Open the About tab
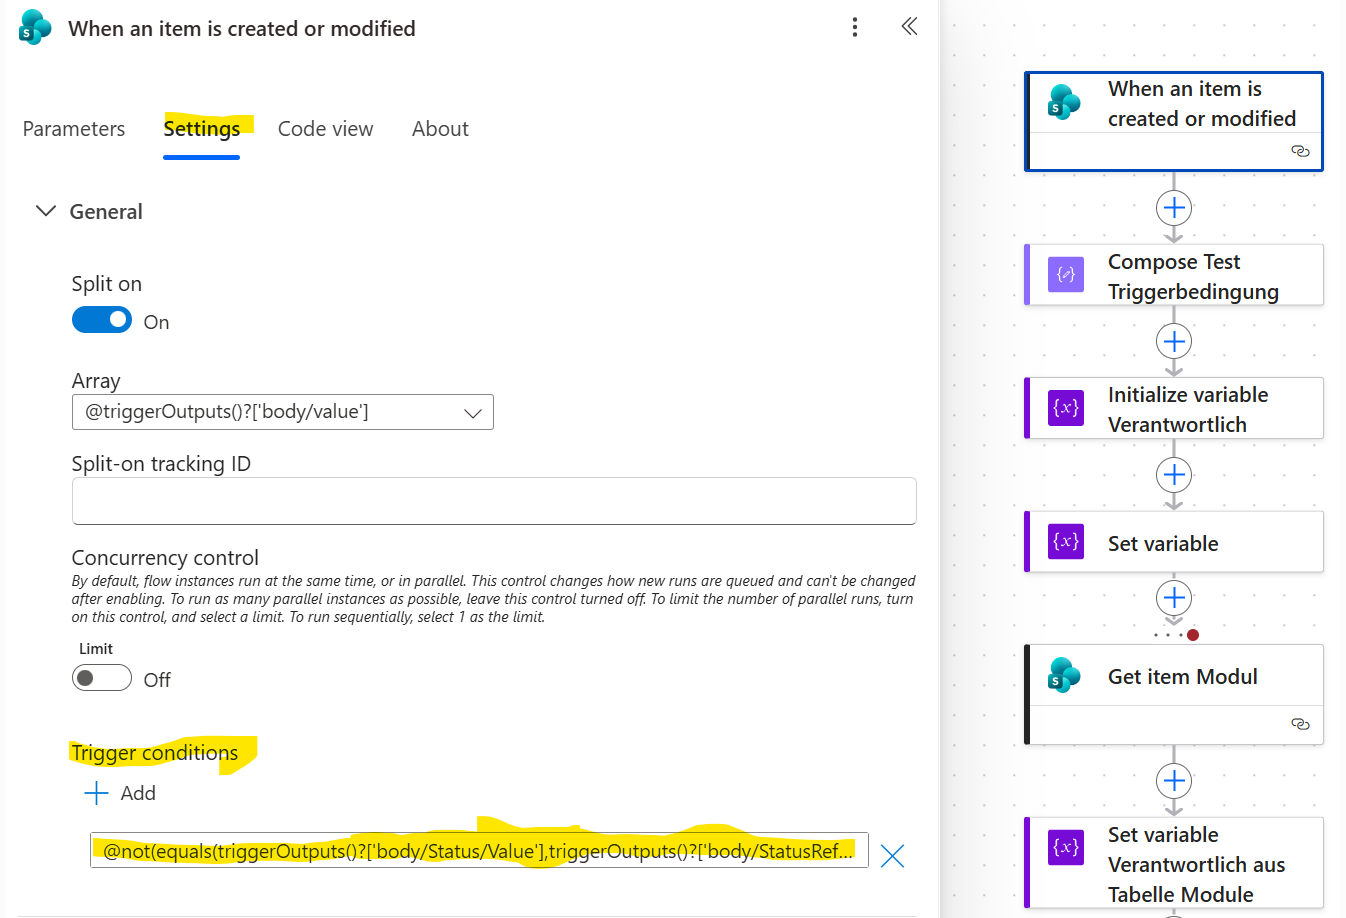This screenshot has height=918, width=1346. pyautogui.click(x=440, y=129)
